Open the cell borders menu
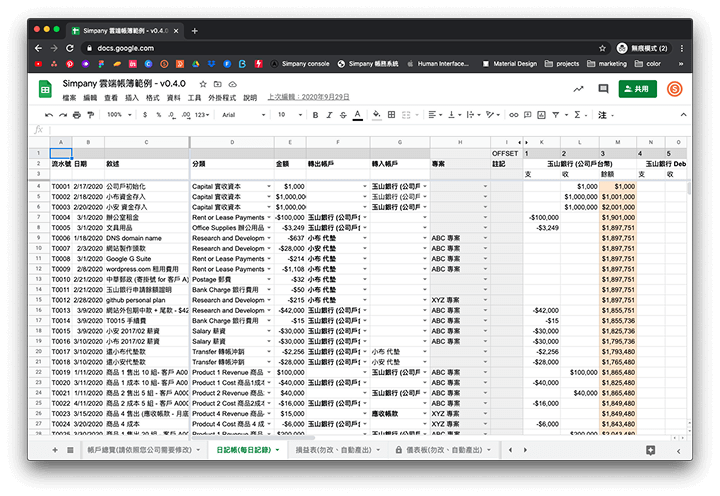Viewport: 720px width, 496px height. [391, 115]
